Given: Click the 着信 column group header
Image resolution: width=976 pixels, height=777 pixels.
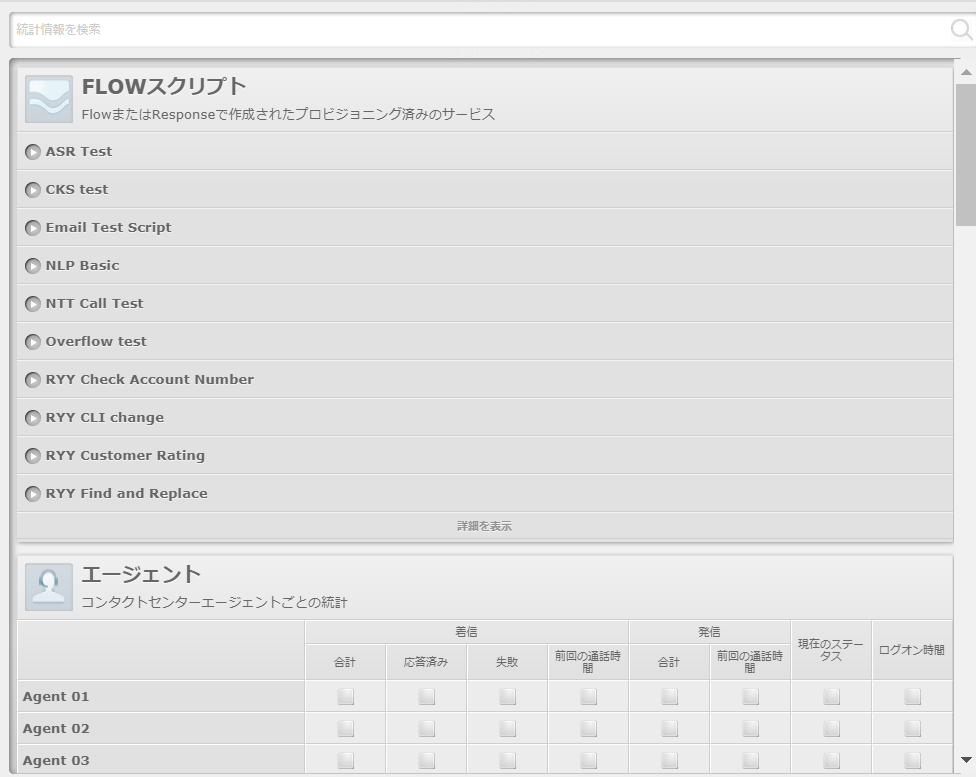Looking at the screenshot, I should pyautogui.click(x=466, y=632).
